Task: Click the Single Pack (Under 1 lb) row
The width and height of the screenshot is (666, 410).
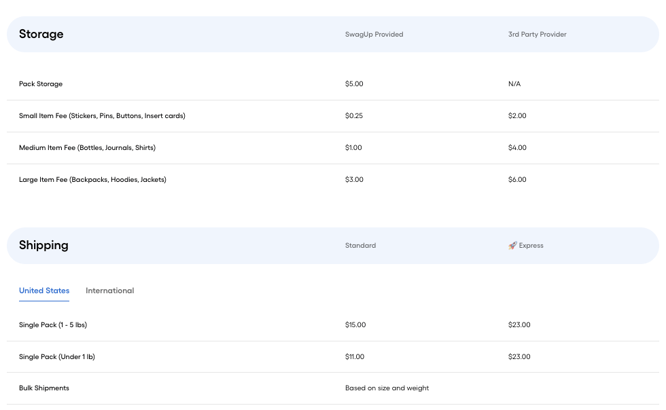Action: coord(57,357)
